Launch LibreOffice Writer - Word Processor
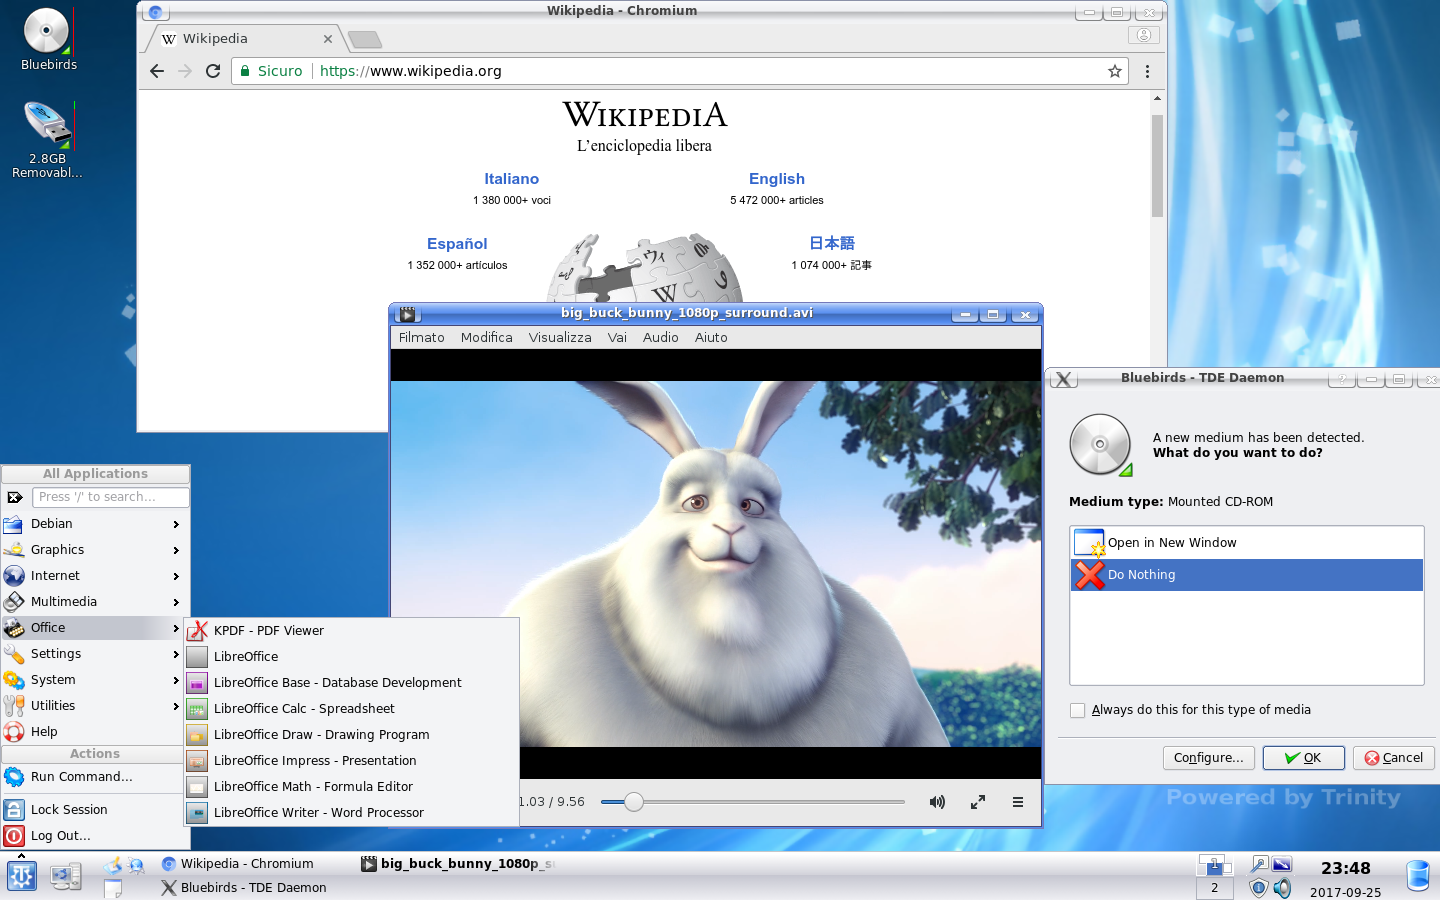The width and height of the screenshot is (1440, 900). click(x=352, y=813)
